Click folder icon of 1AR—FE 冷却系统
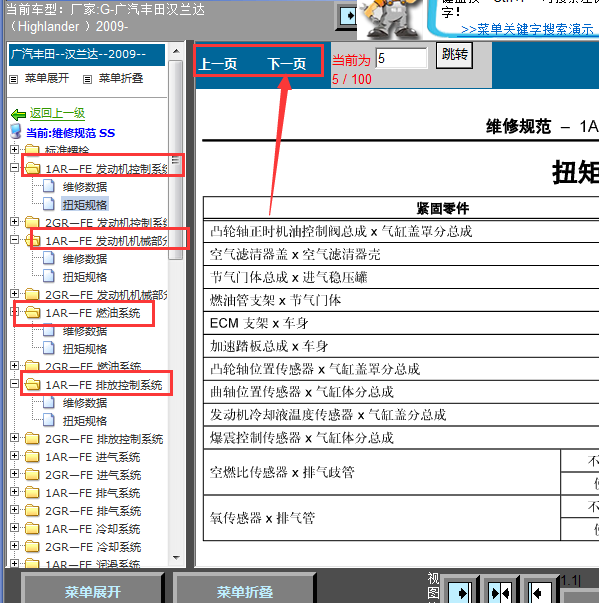Screen dimensions: 599x603 tap(32, 528)
